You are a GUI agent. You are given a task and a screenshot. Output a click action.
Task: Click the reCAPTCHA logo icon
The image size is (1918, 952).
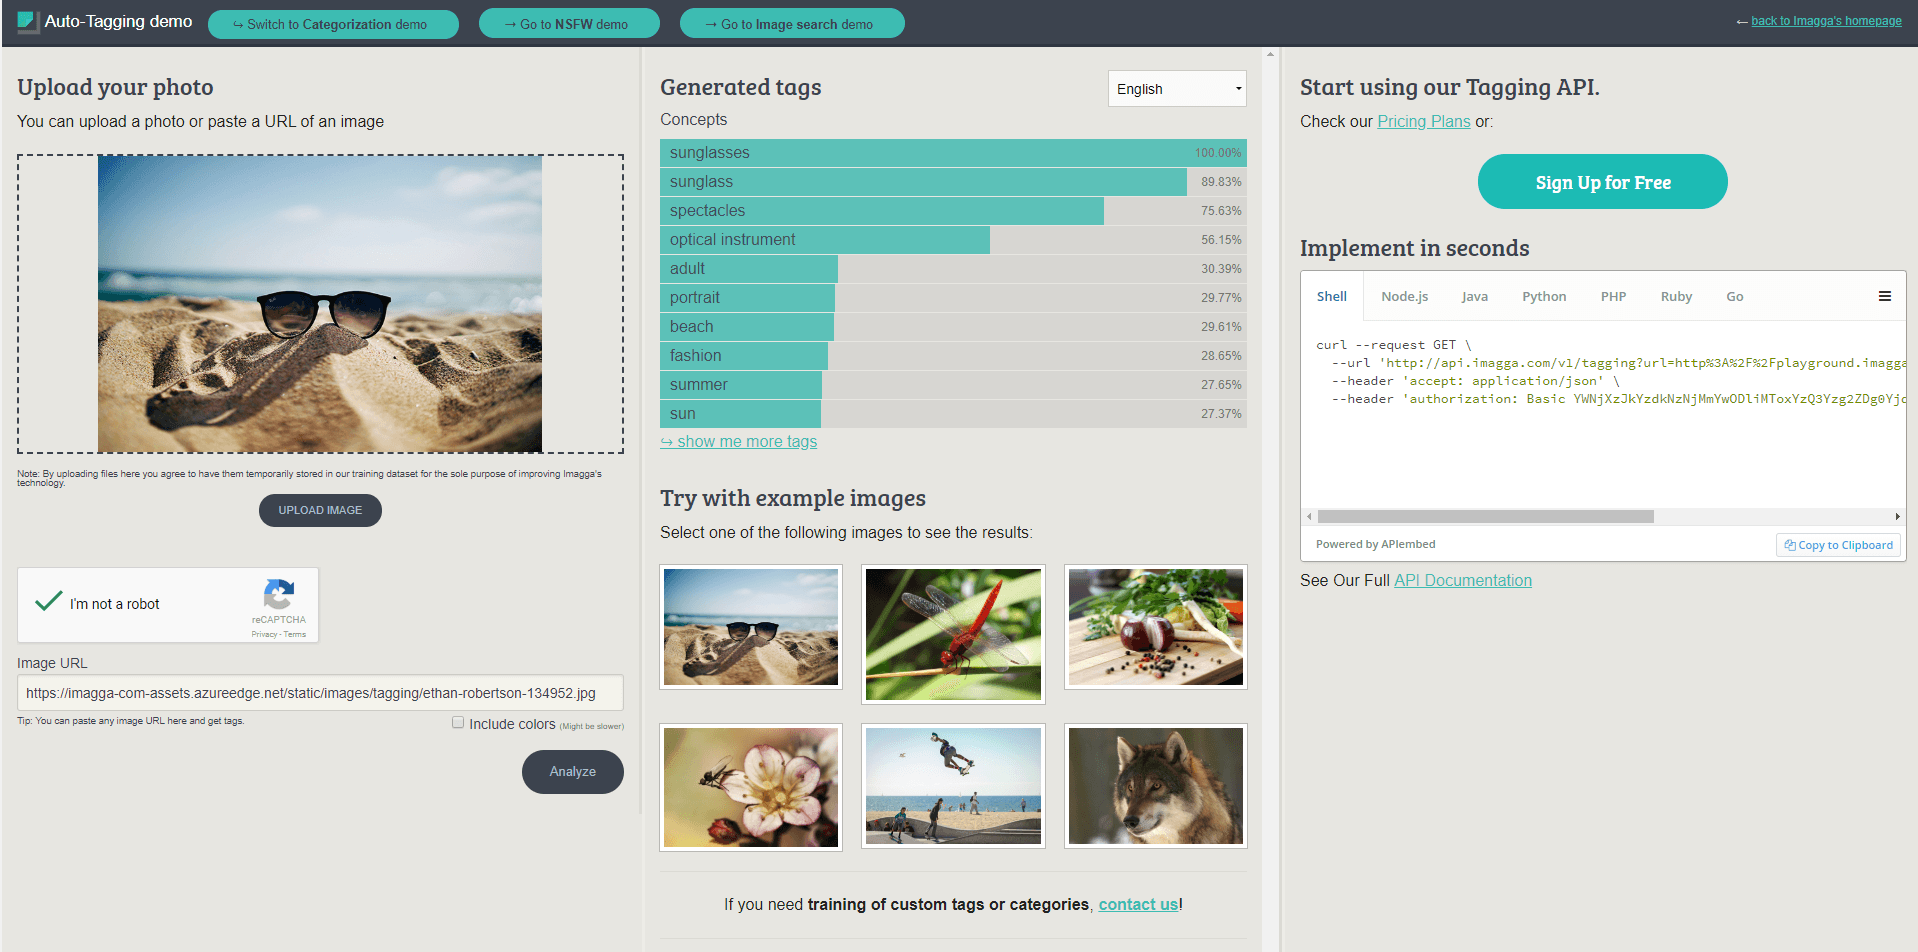(x=278, y=595)
